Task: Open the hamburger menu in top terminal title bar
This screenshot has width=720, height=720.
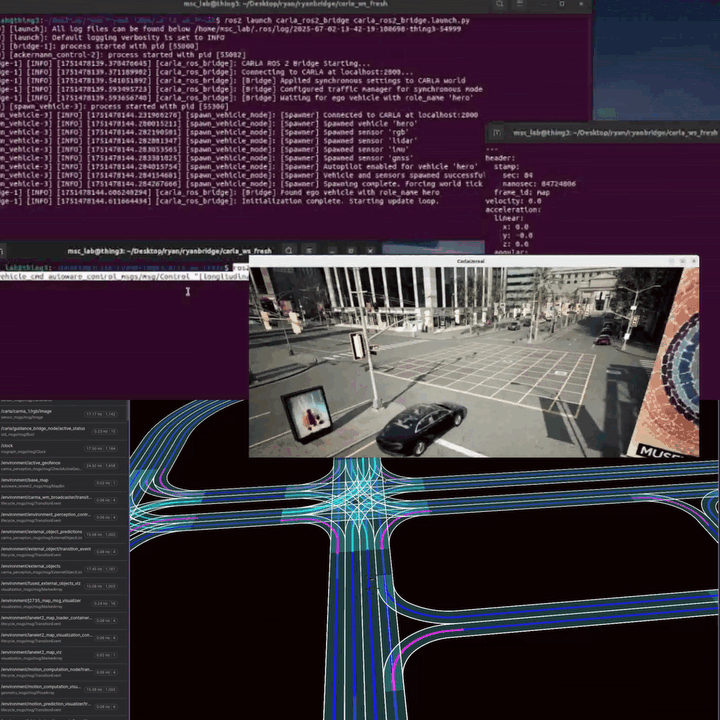Action: (x=520, y=4)
